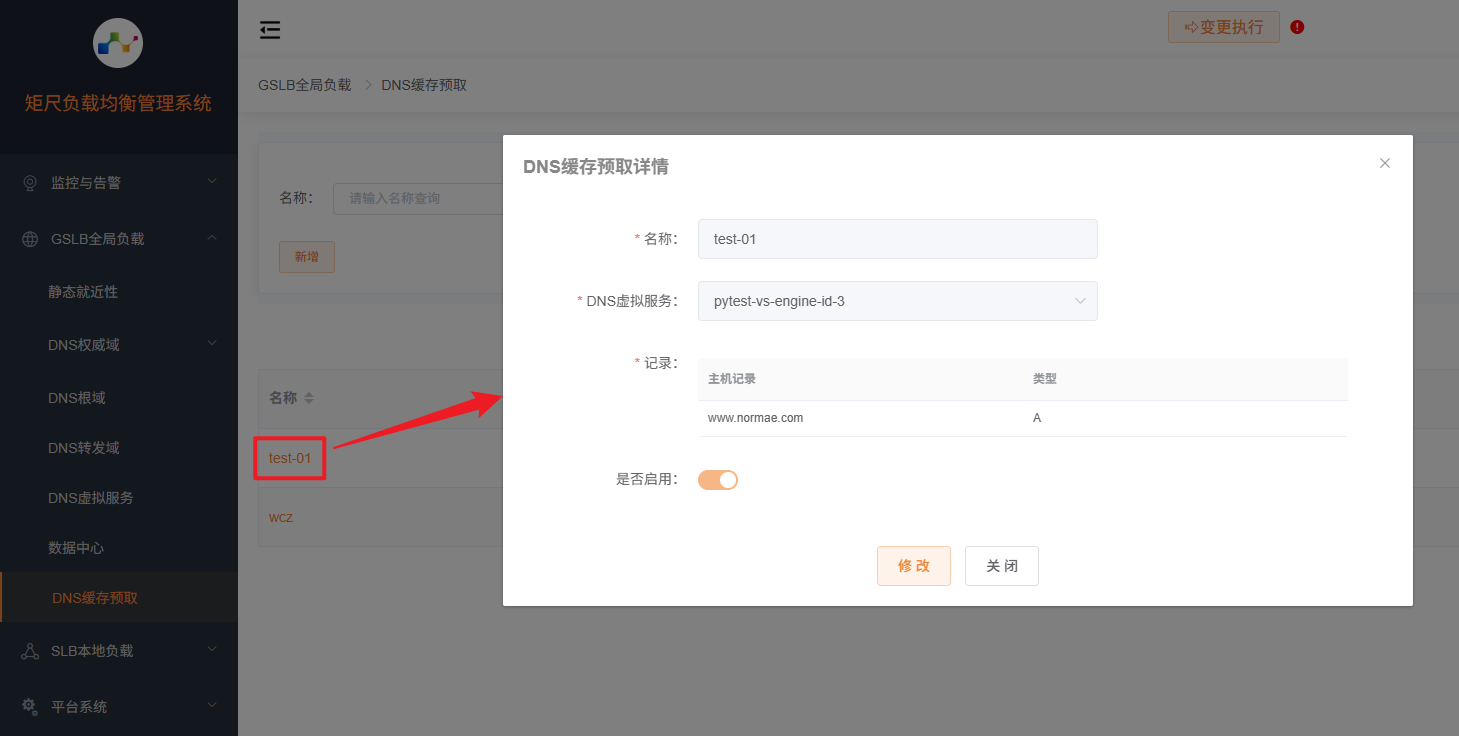This screenshot has width=1459, height=736.
Task: Click the node icon beside SLB本地负载
Action: click(x=29, y=650)
